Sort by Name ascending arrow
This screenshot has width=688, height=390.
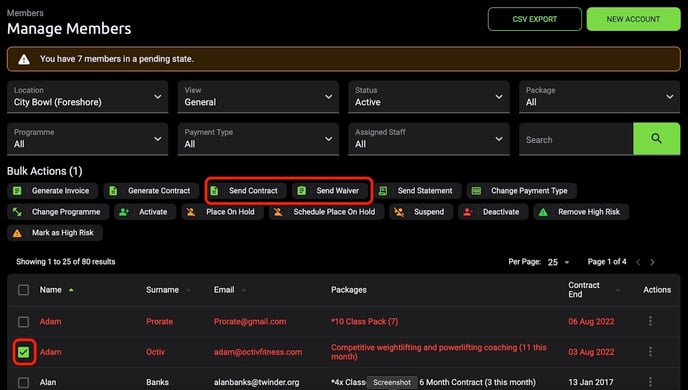[71, 290]
